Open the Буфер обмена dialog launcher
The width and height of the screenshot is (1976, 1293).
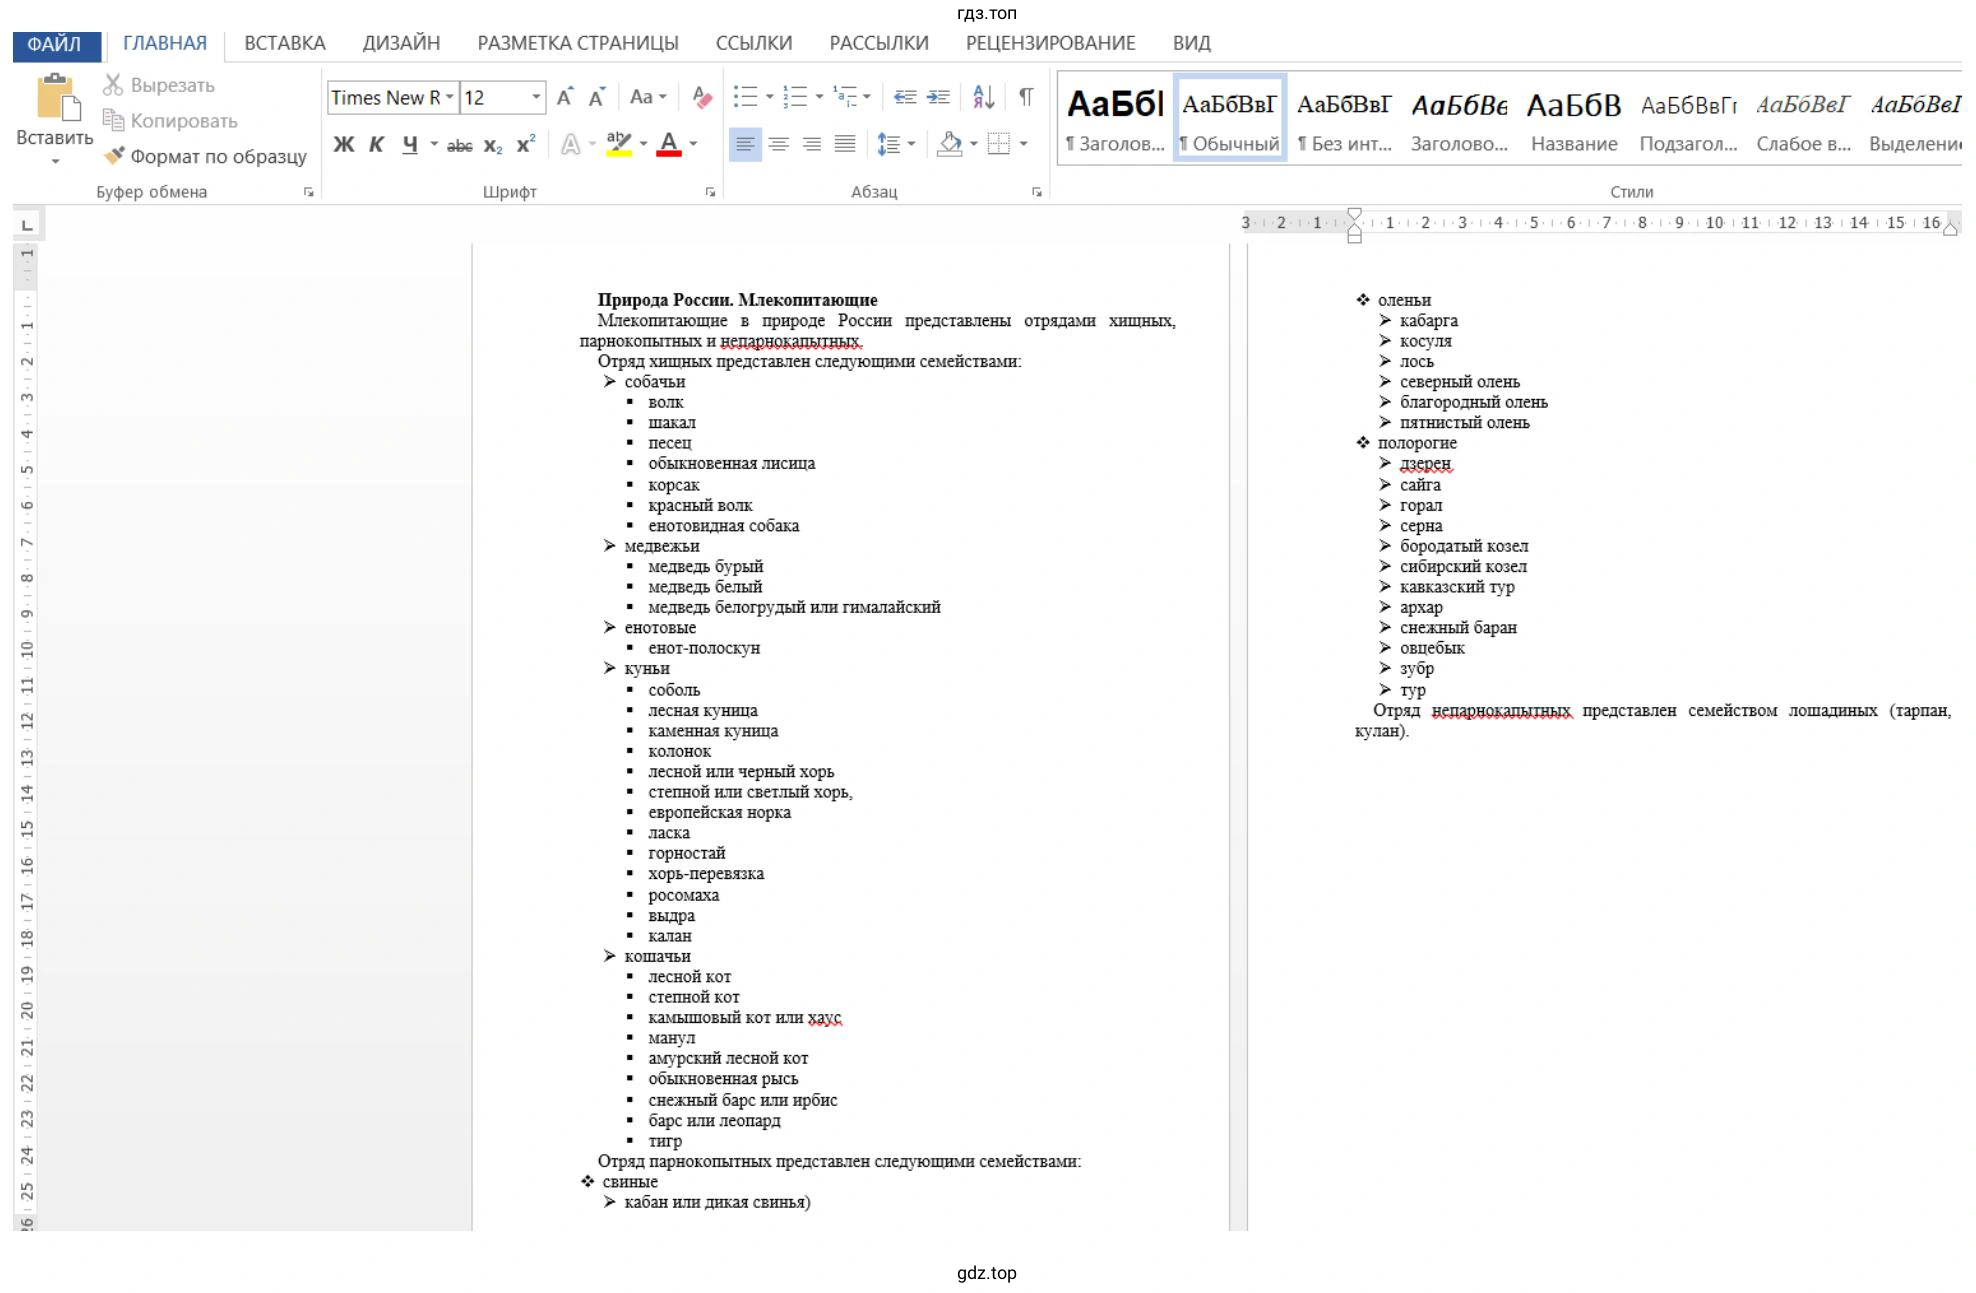click(x=308, y=192)
